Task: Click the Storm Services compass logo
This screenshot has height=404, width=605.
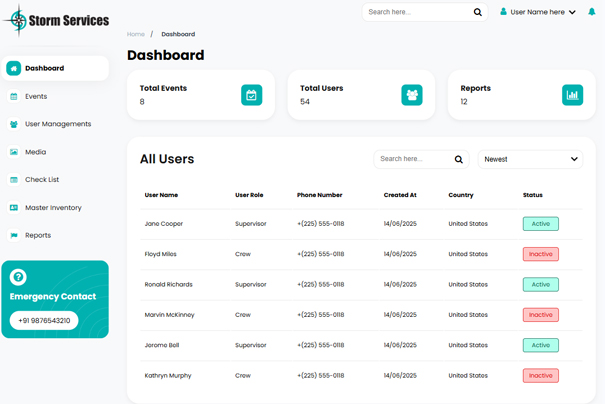Action: point(15,20)
